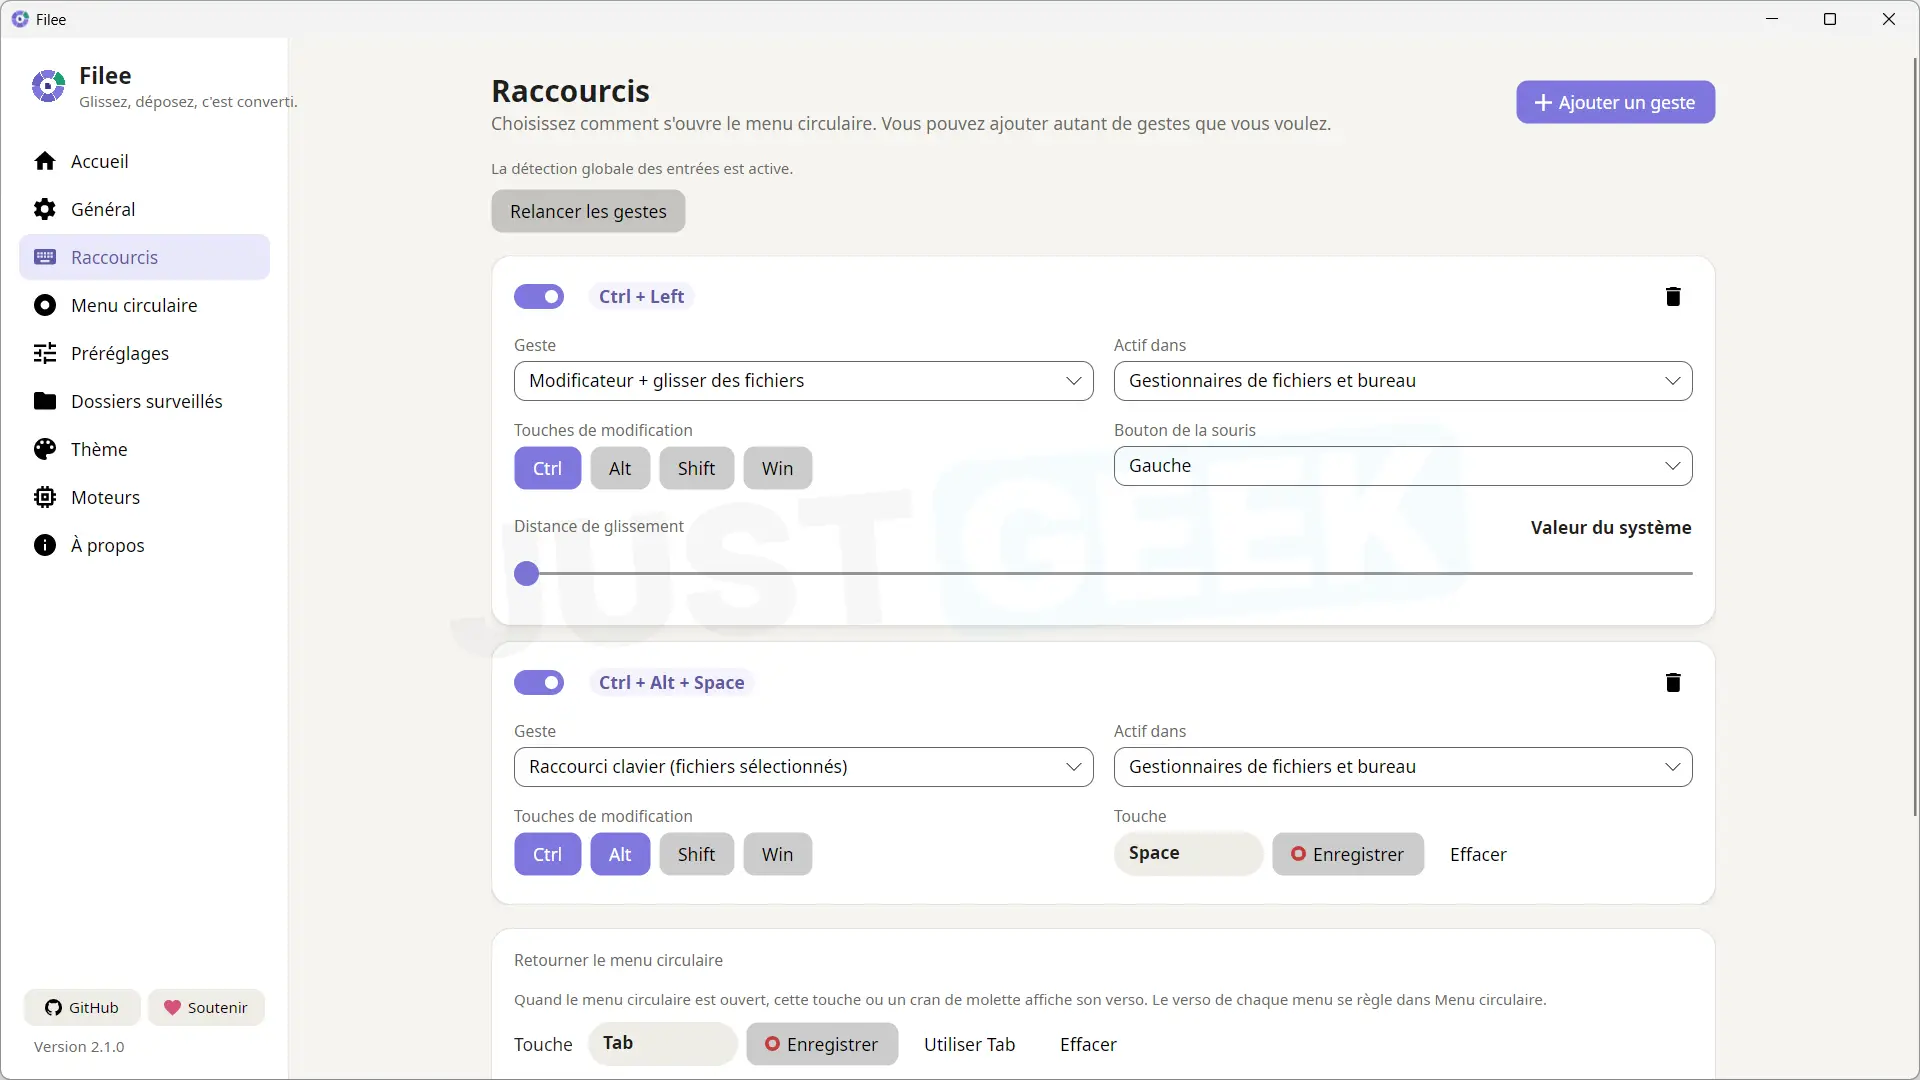The width and height of the screenshot is (1920, 1080).
Task: Click the Relancer les gestes button
Action: click(x=588, y=211)
